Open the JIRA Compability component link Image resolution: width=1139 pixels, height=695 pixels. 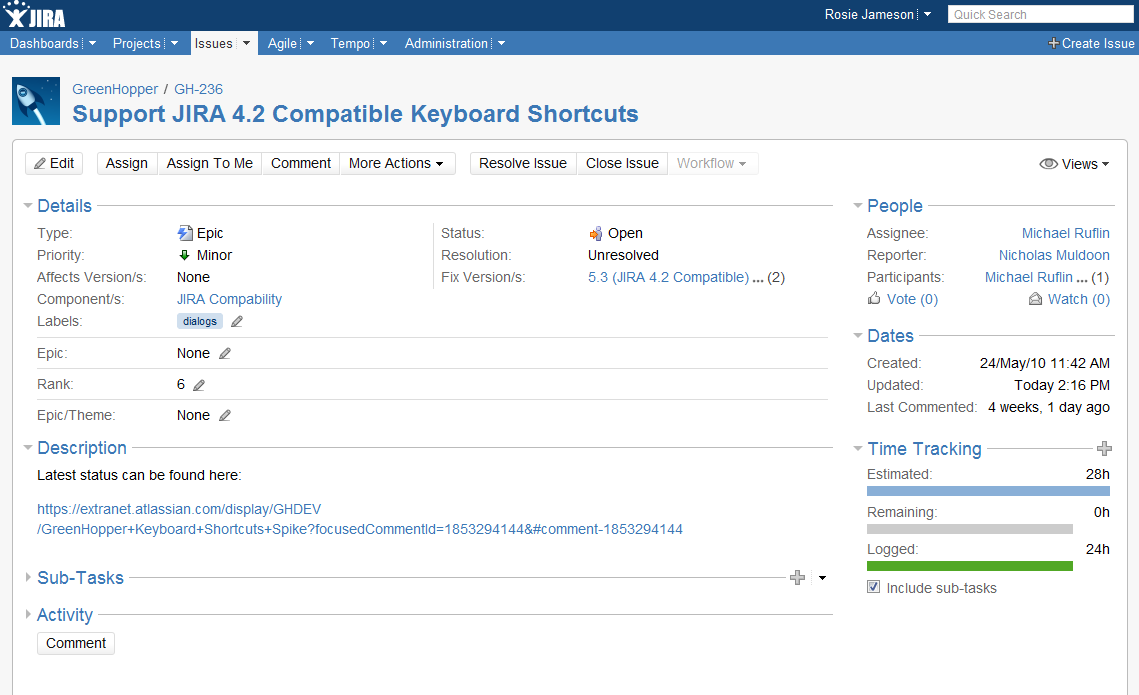click(x=230, y=299)
